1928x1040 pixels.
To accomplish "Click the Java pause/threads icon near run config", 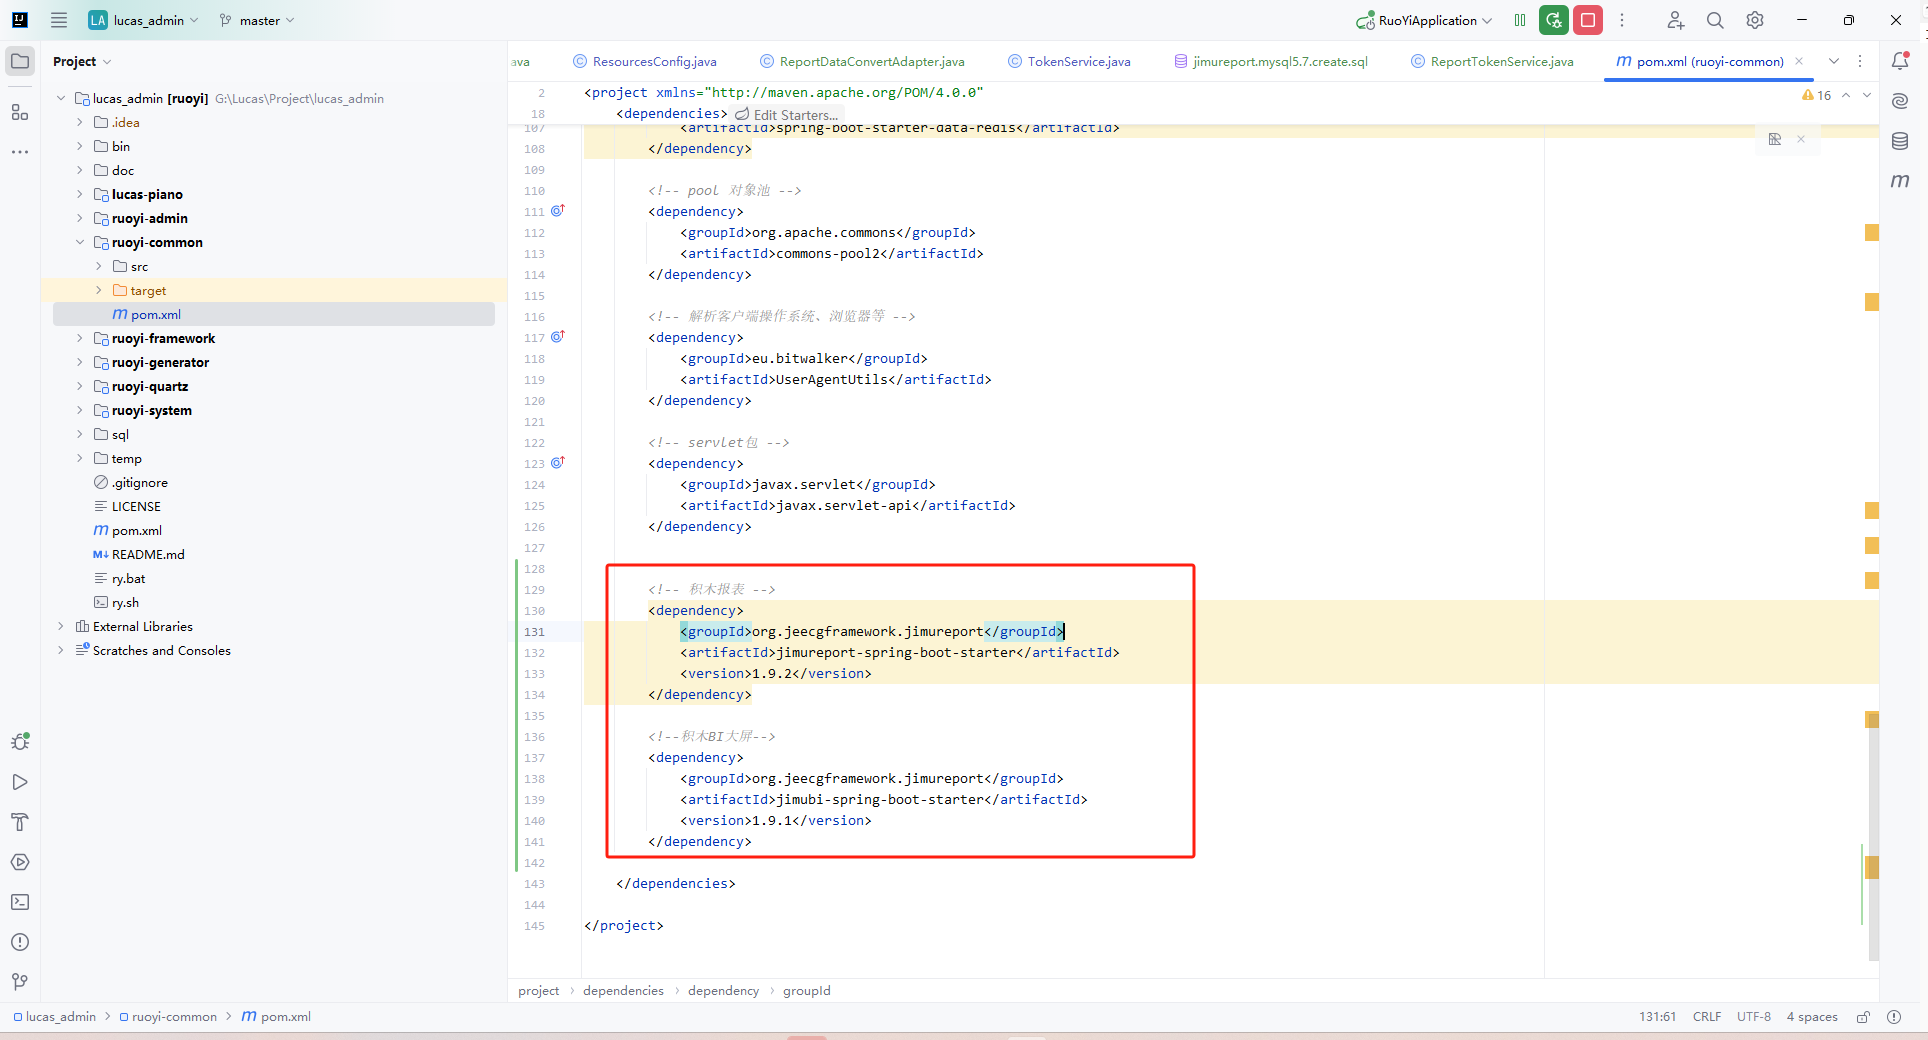I will click(1520, 20).
